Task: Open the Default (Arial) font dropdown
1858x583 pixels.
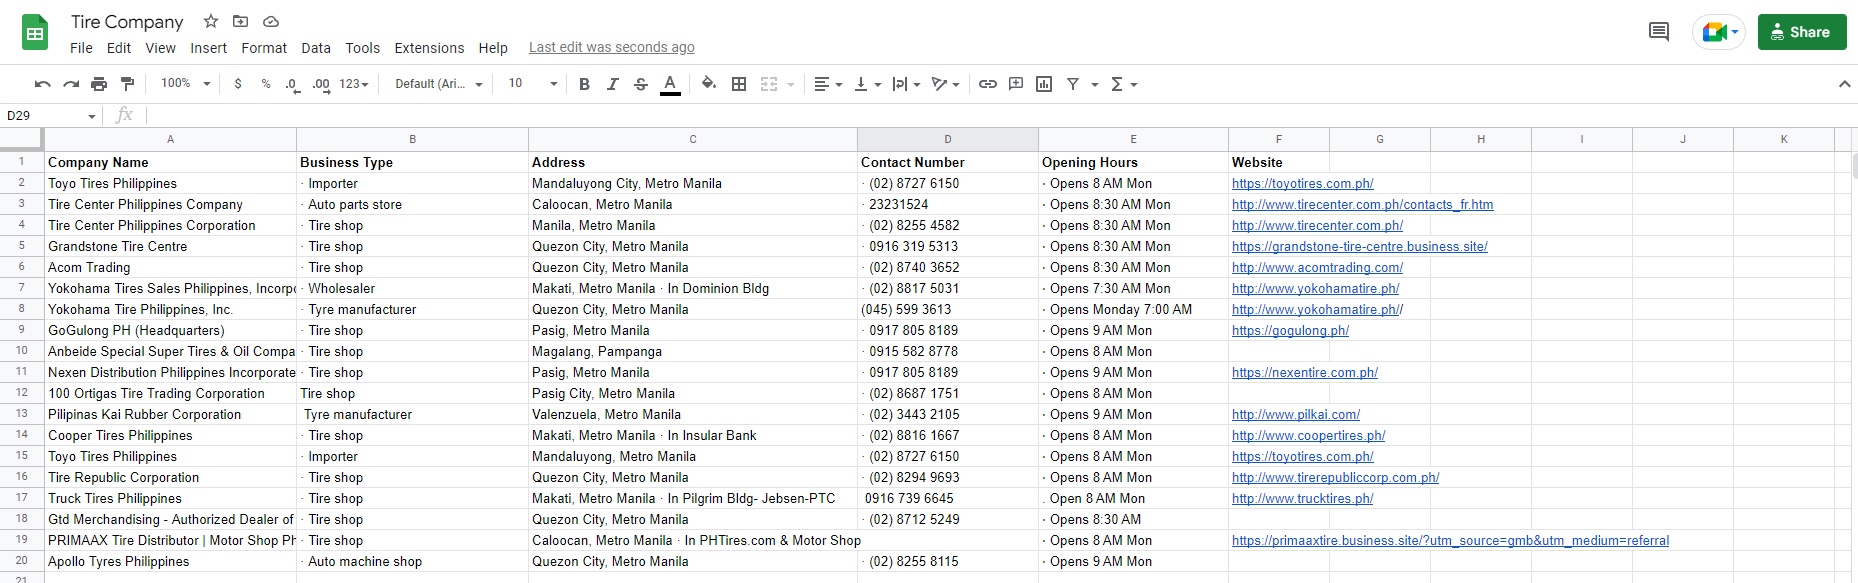Action: coord(439,84)
